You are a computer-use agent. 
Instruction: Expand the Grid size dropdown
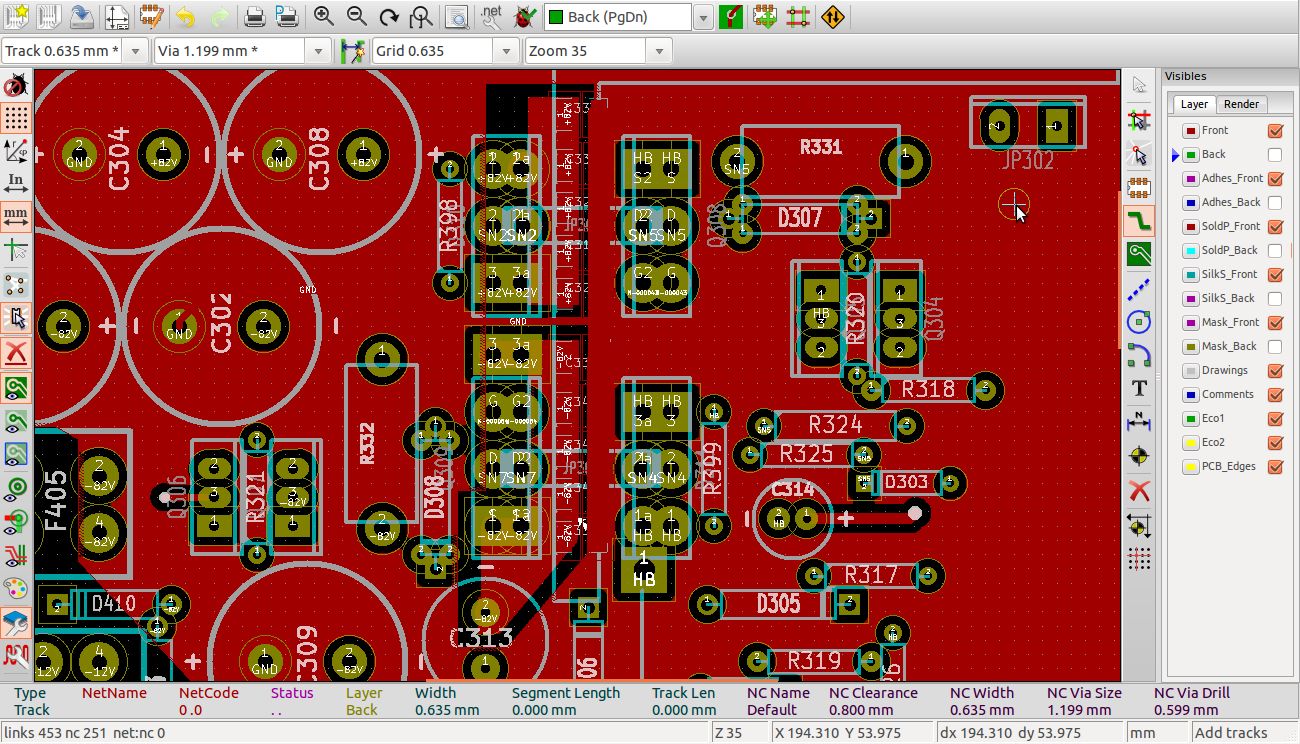click(x=507, y=51)
